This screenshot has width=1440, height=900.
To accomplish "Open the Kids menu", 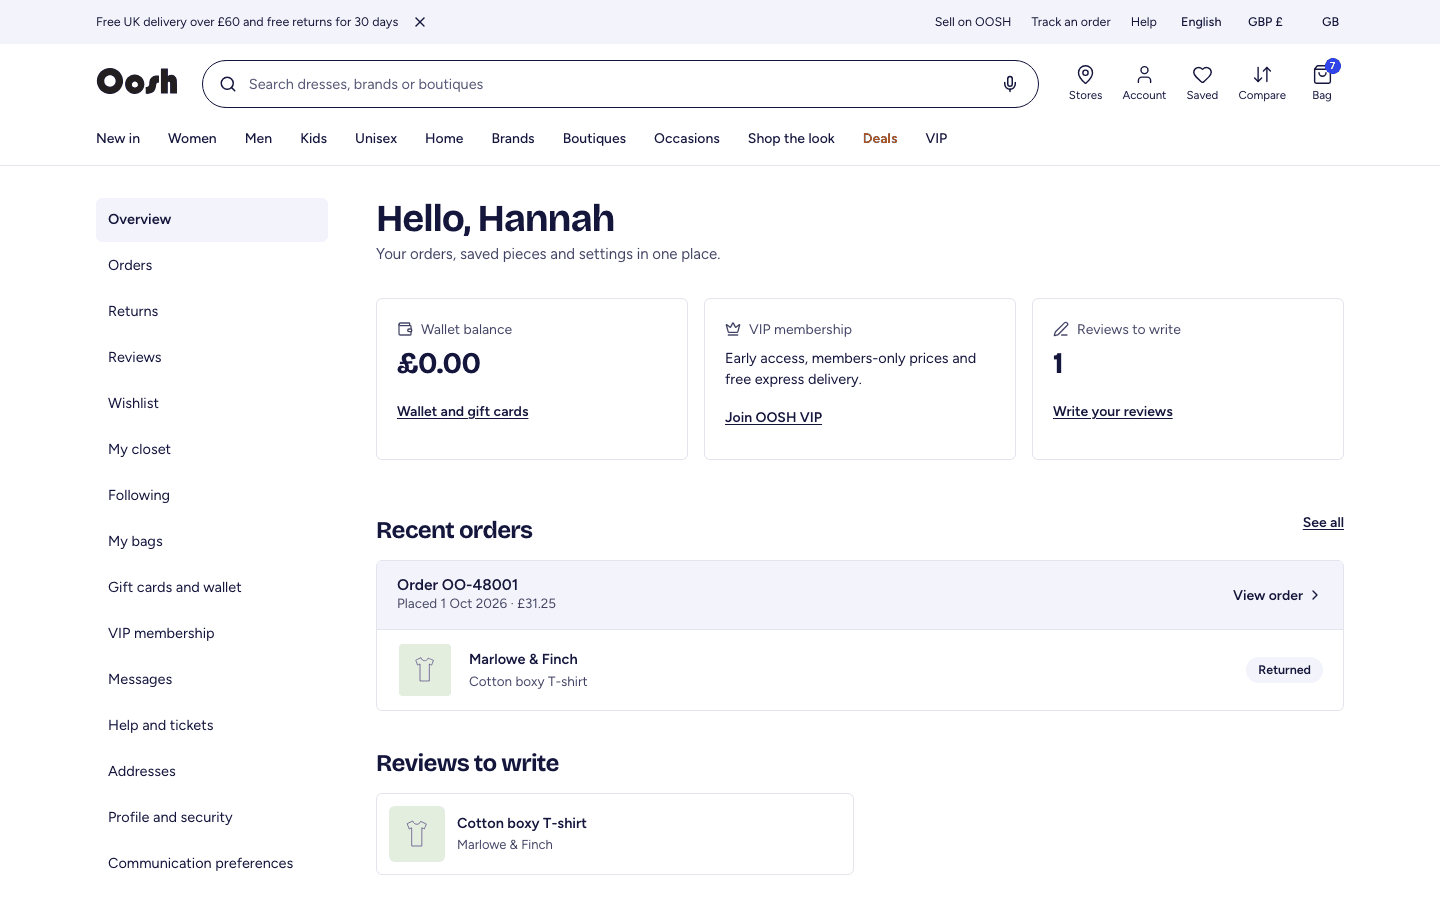I will (x=313, y=138).
